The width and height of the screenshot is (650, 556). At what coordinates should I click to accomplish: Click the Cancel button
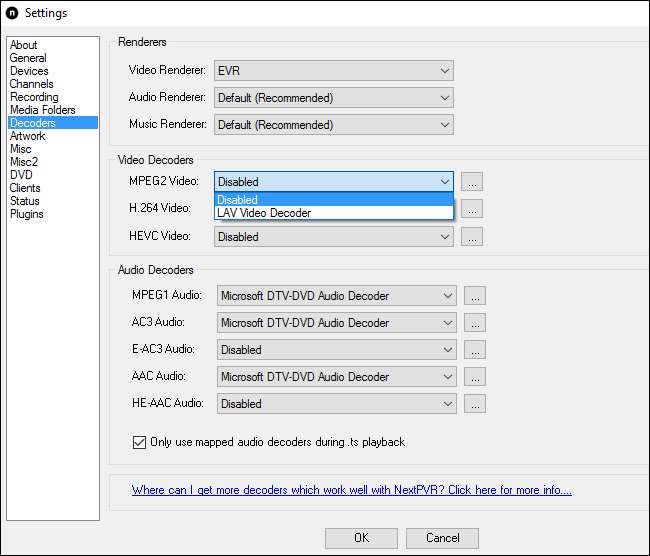(442, 538)
